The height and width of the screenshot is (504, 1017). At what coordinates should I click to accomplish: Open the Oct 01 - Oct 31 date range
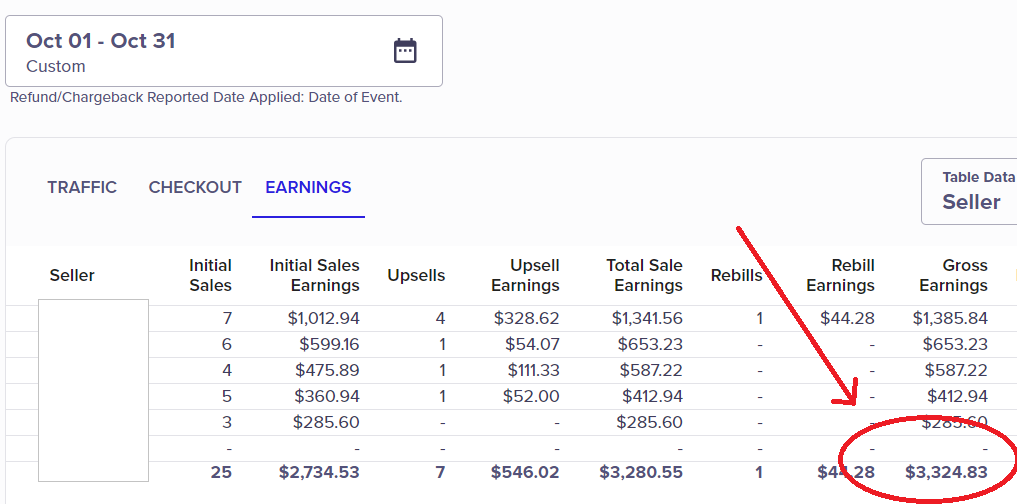coord(100,41)
